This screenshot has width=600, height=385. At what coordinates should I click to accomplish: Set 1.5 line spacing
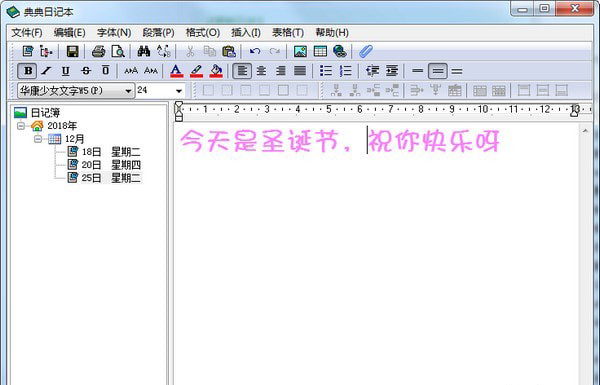tap(438, 71)
